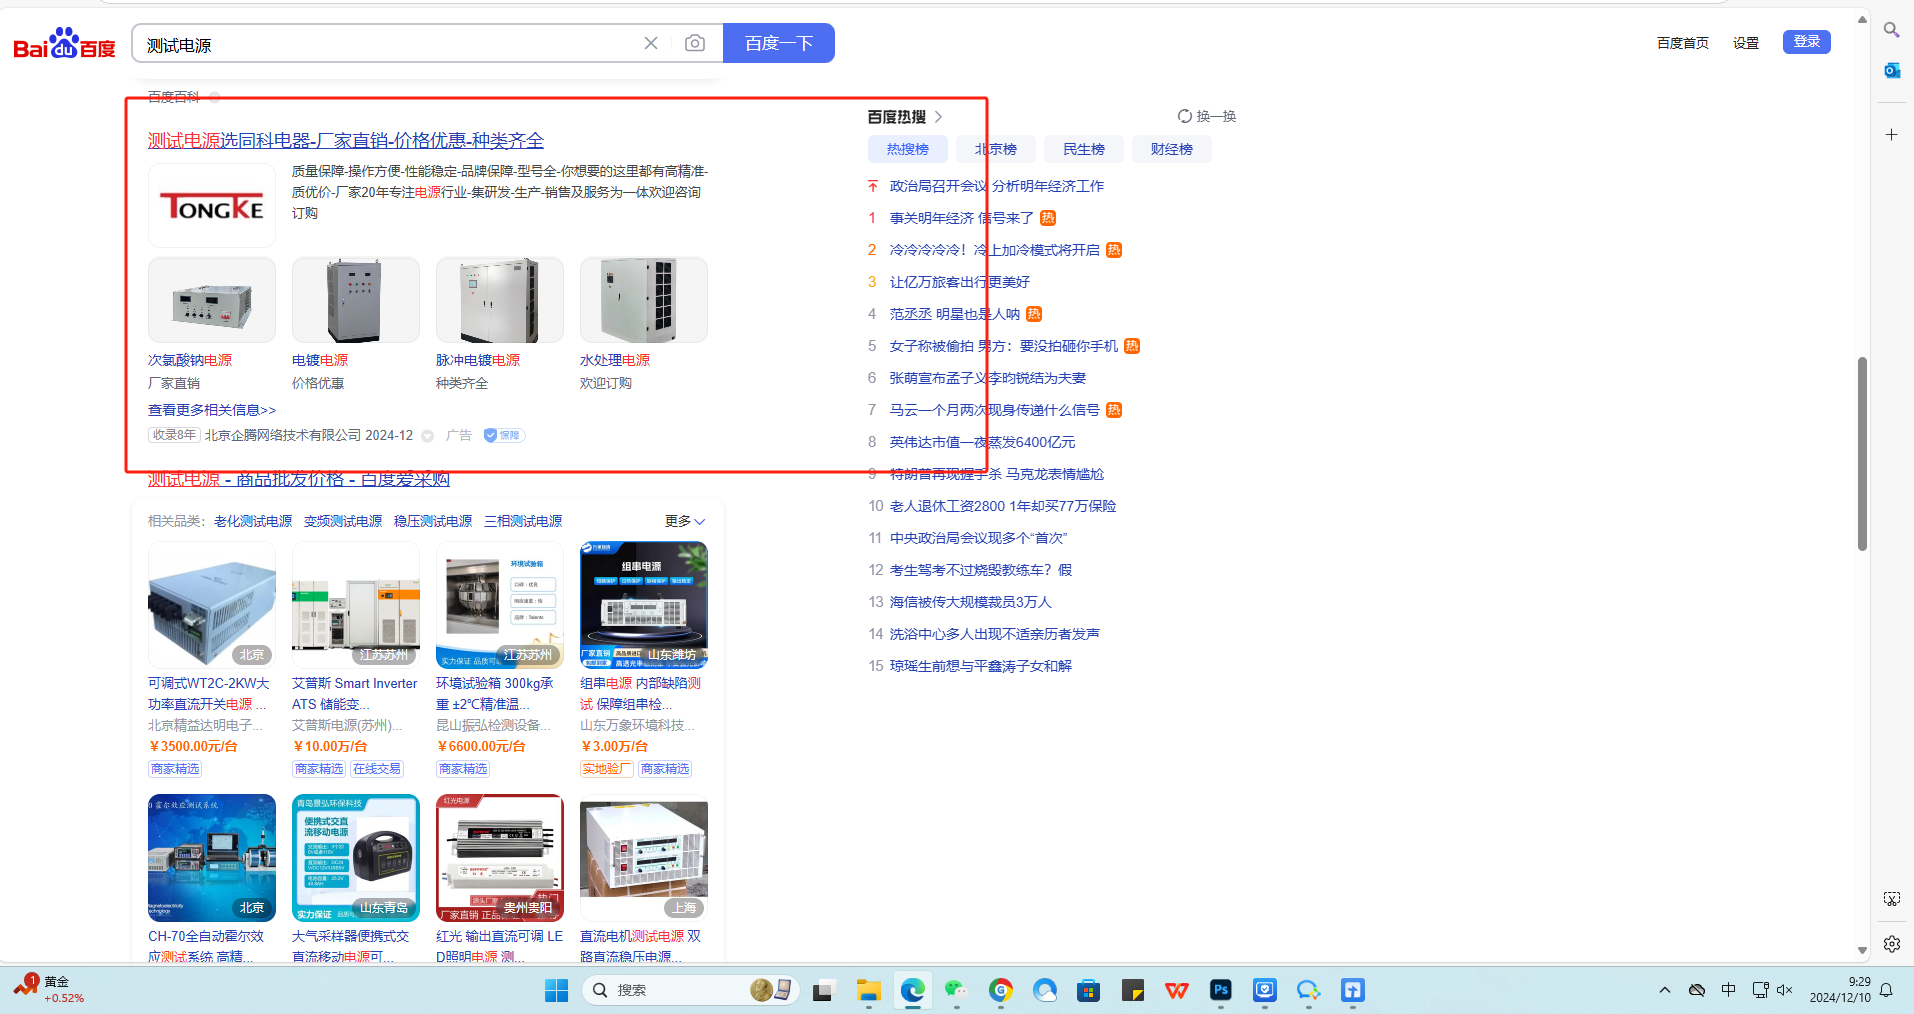The width and height of the screenshot is (1914, 1014).
Task: Open hot search 海信被传大规模裁员3万人
Action: (x=971, y=602)
